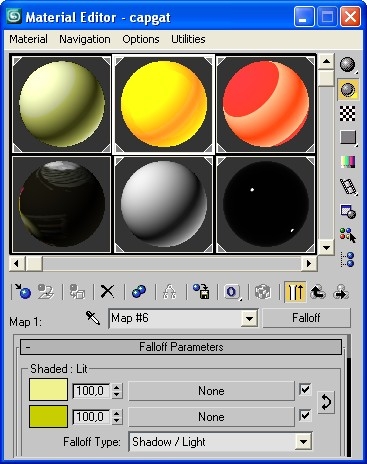
Task: Select the bright yellow sample sphere
Action: tap(164, 104)
